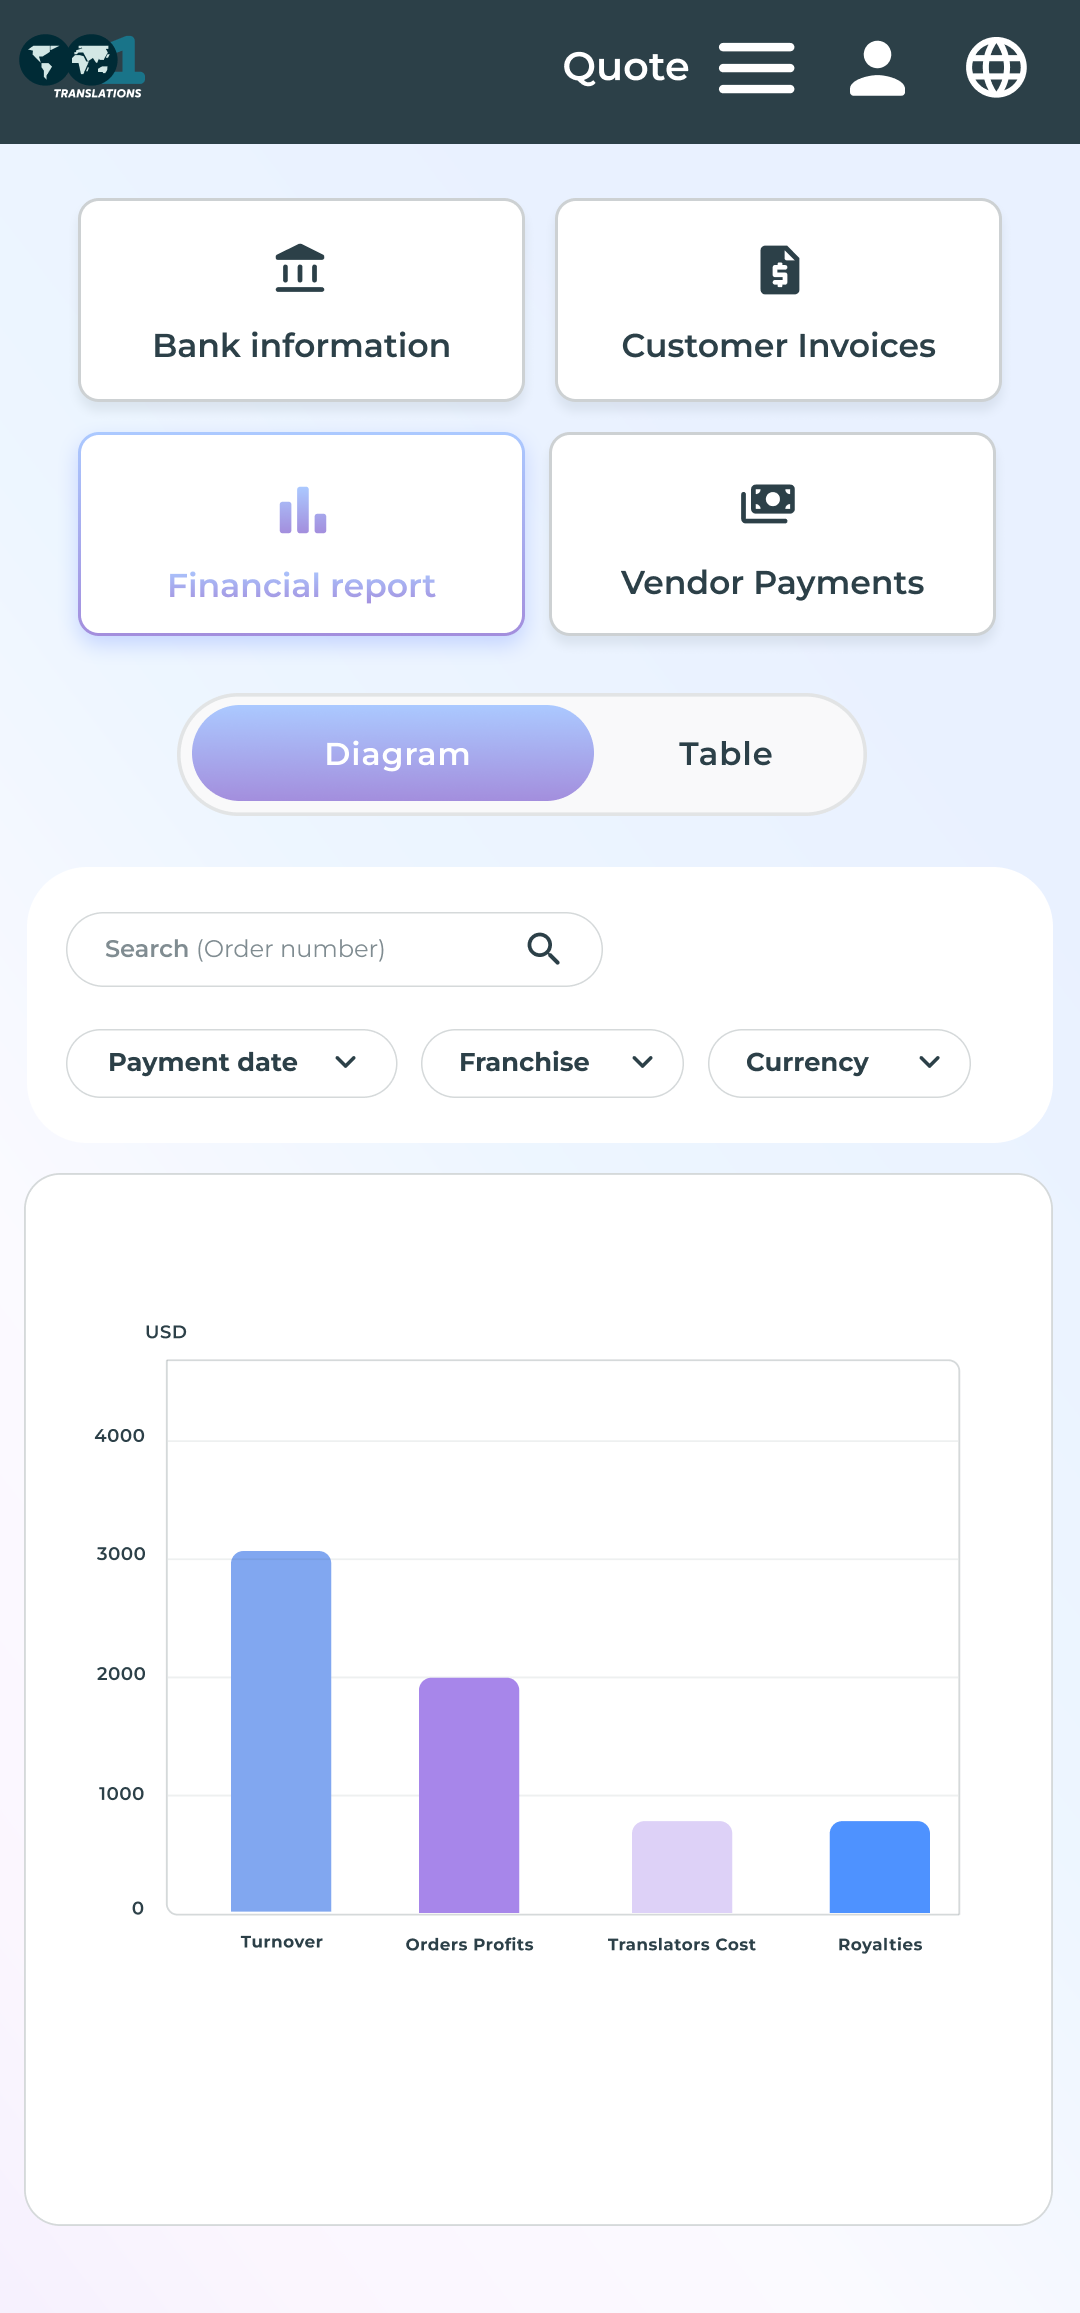
Task: Open the hamburger navigation menu
Action: point(757,68)
